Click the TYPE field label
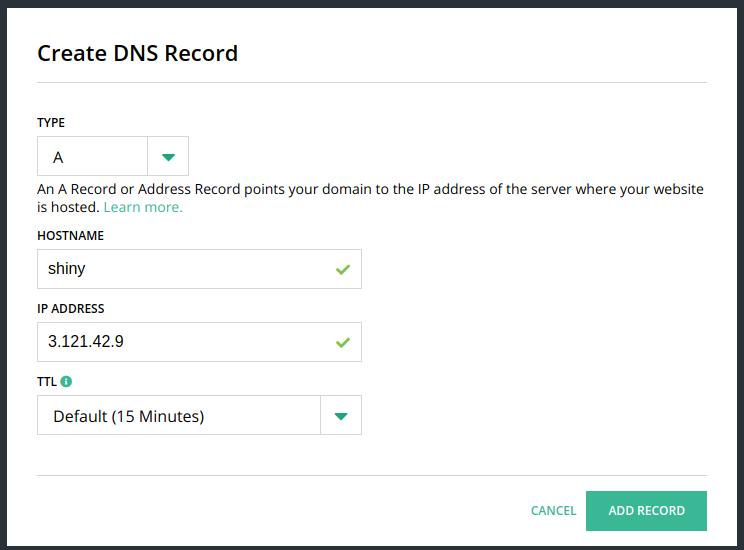This screenshot has width=744, height=550. (51, 122)
